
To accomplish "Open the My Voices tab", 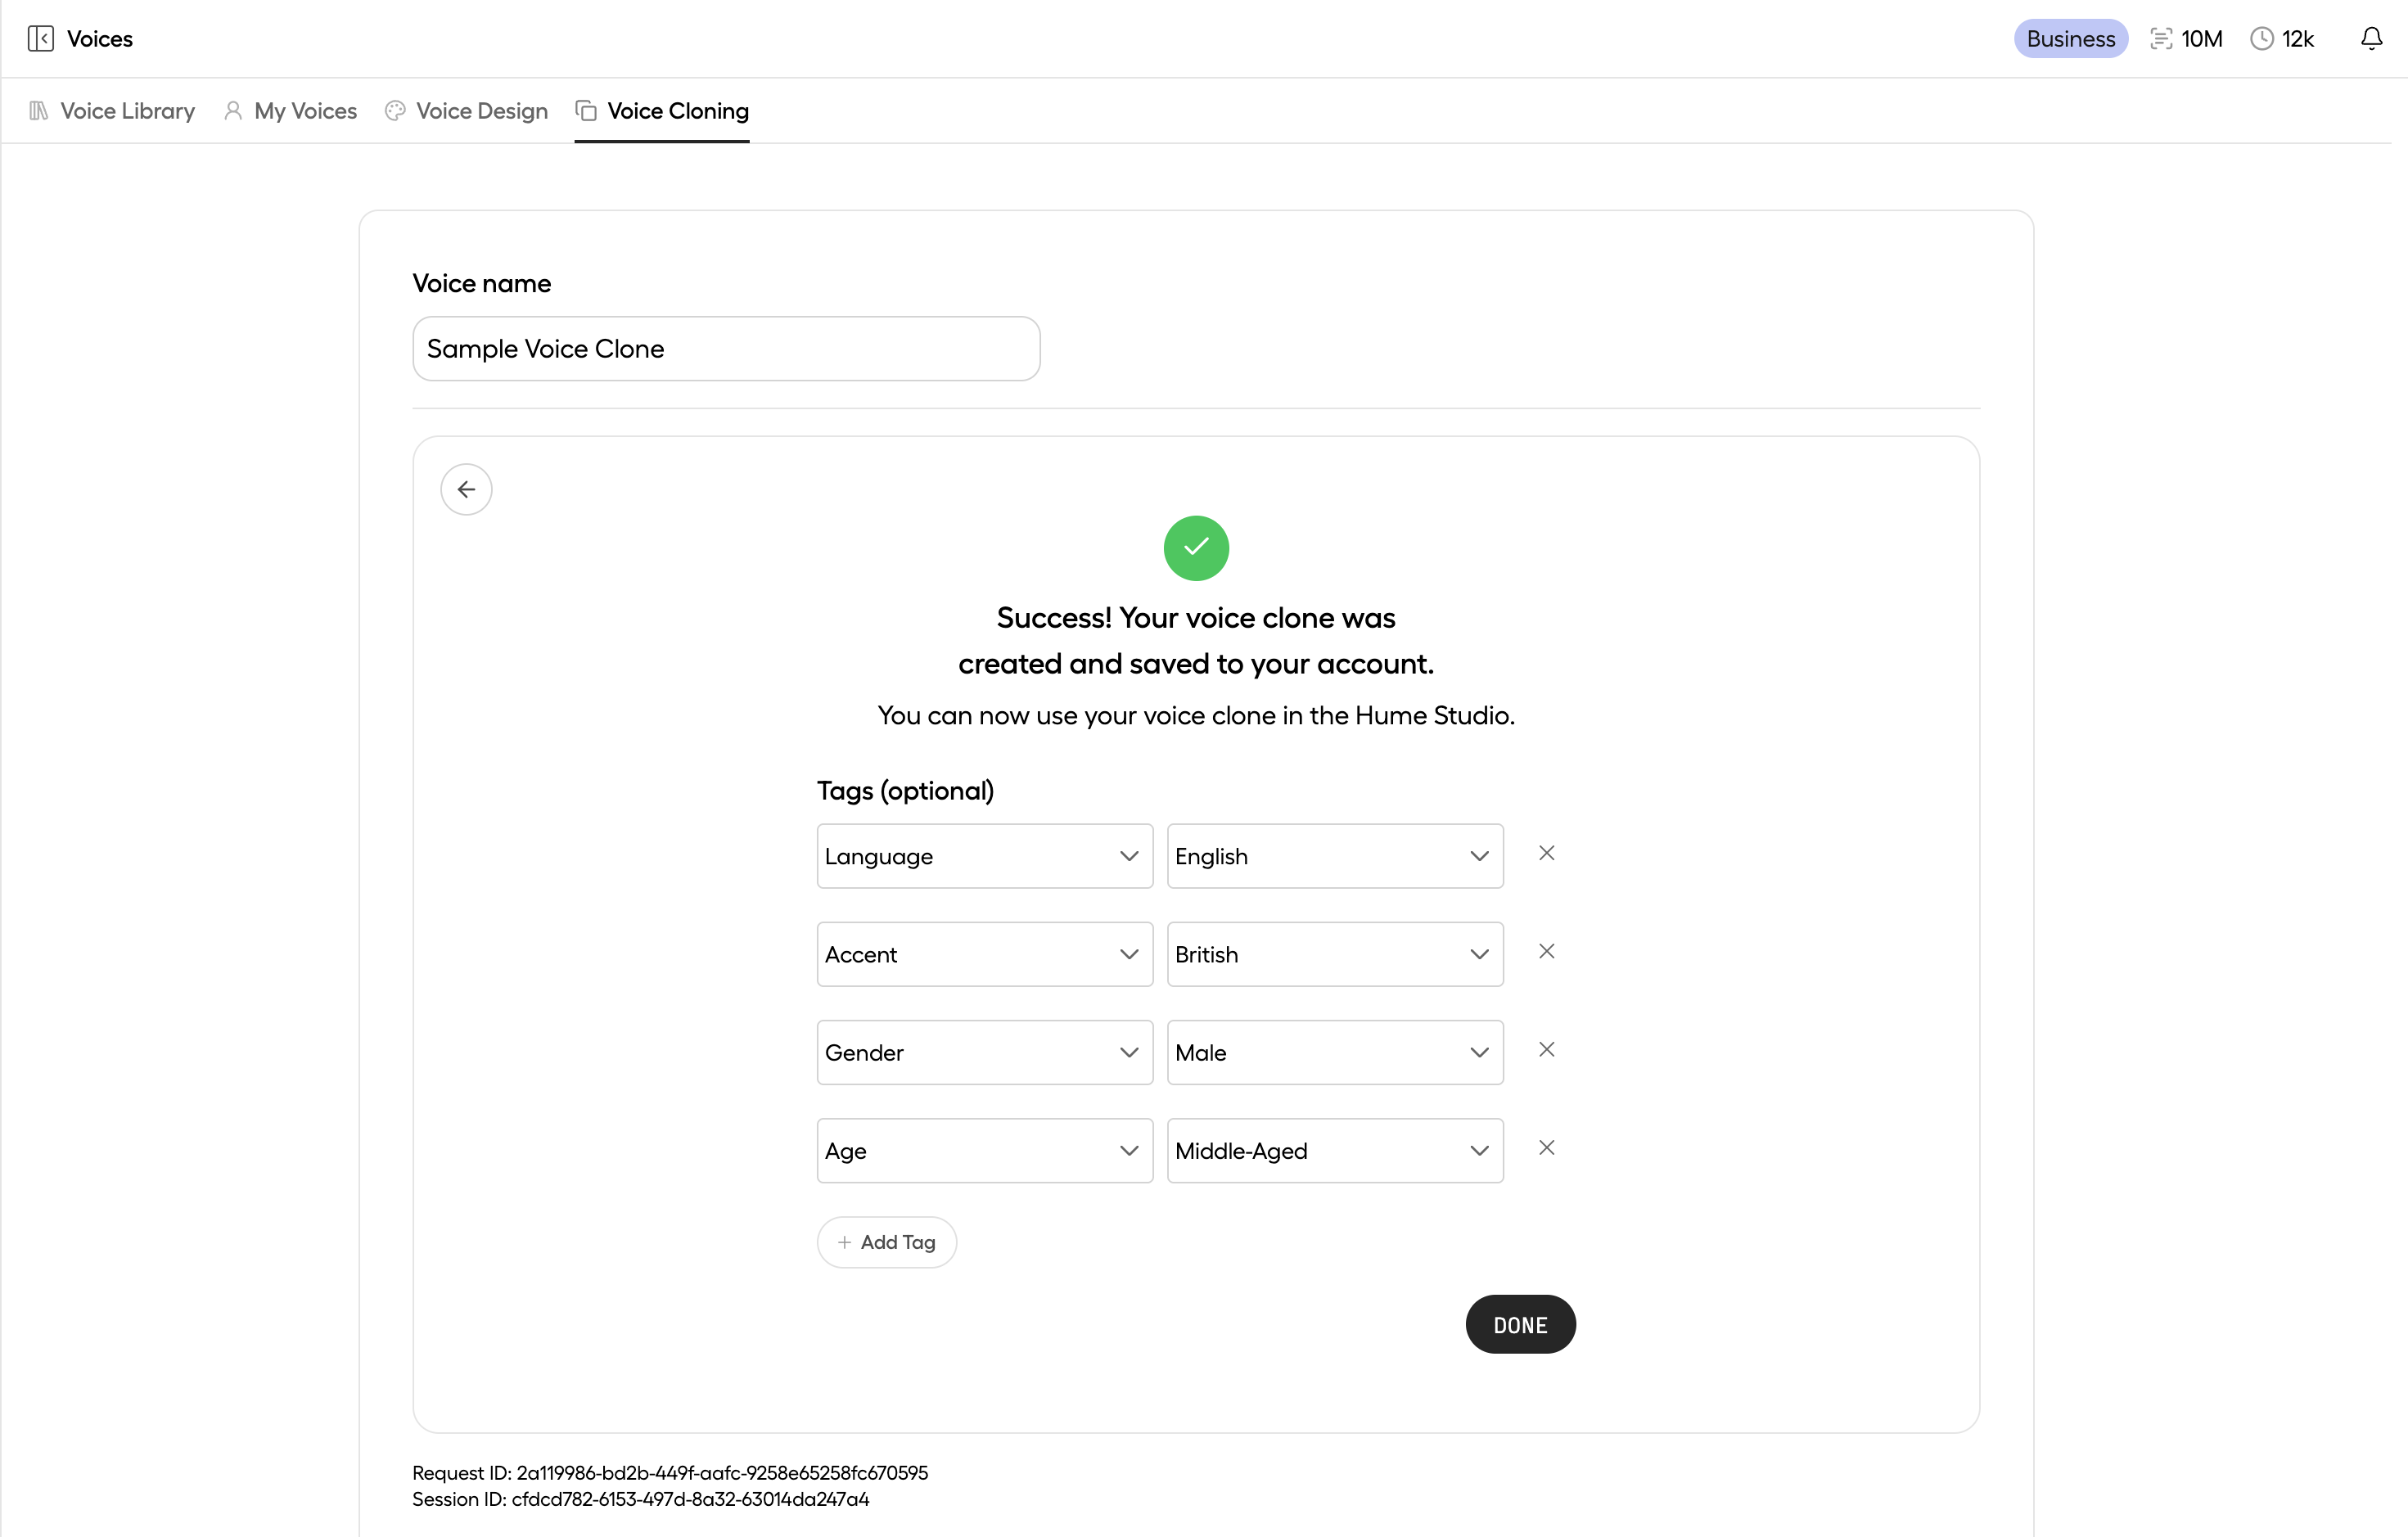I will pyautogui.click(x=290, y=111).
